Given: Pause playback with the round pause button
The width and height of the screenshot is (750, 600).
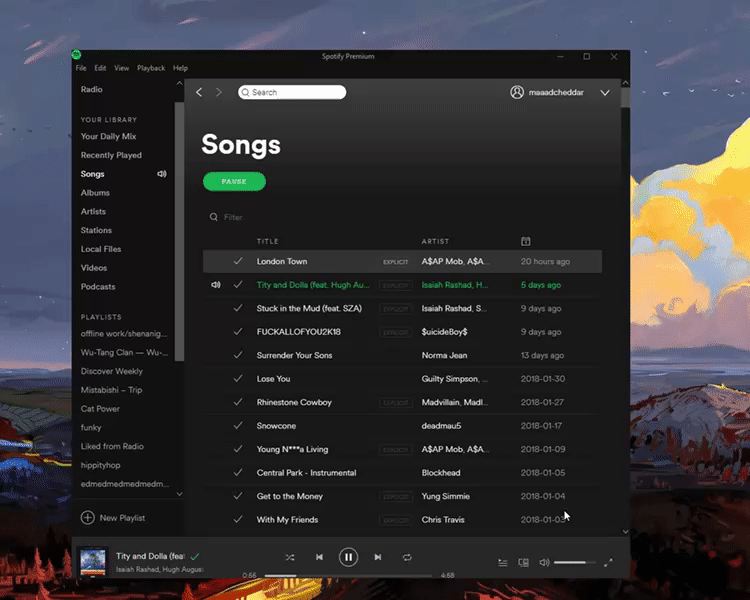Looking at the screenshot, I should (348, 557).
